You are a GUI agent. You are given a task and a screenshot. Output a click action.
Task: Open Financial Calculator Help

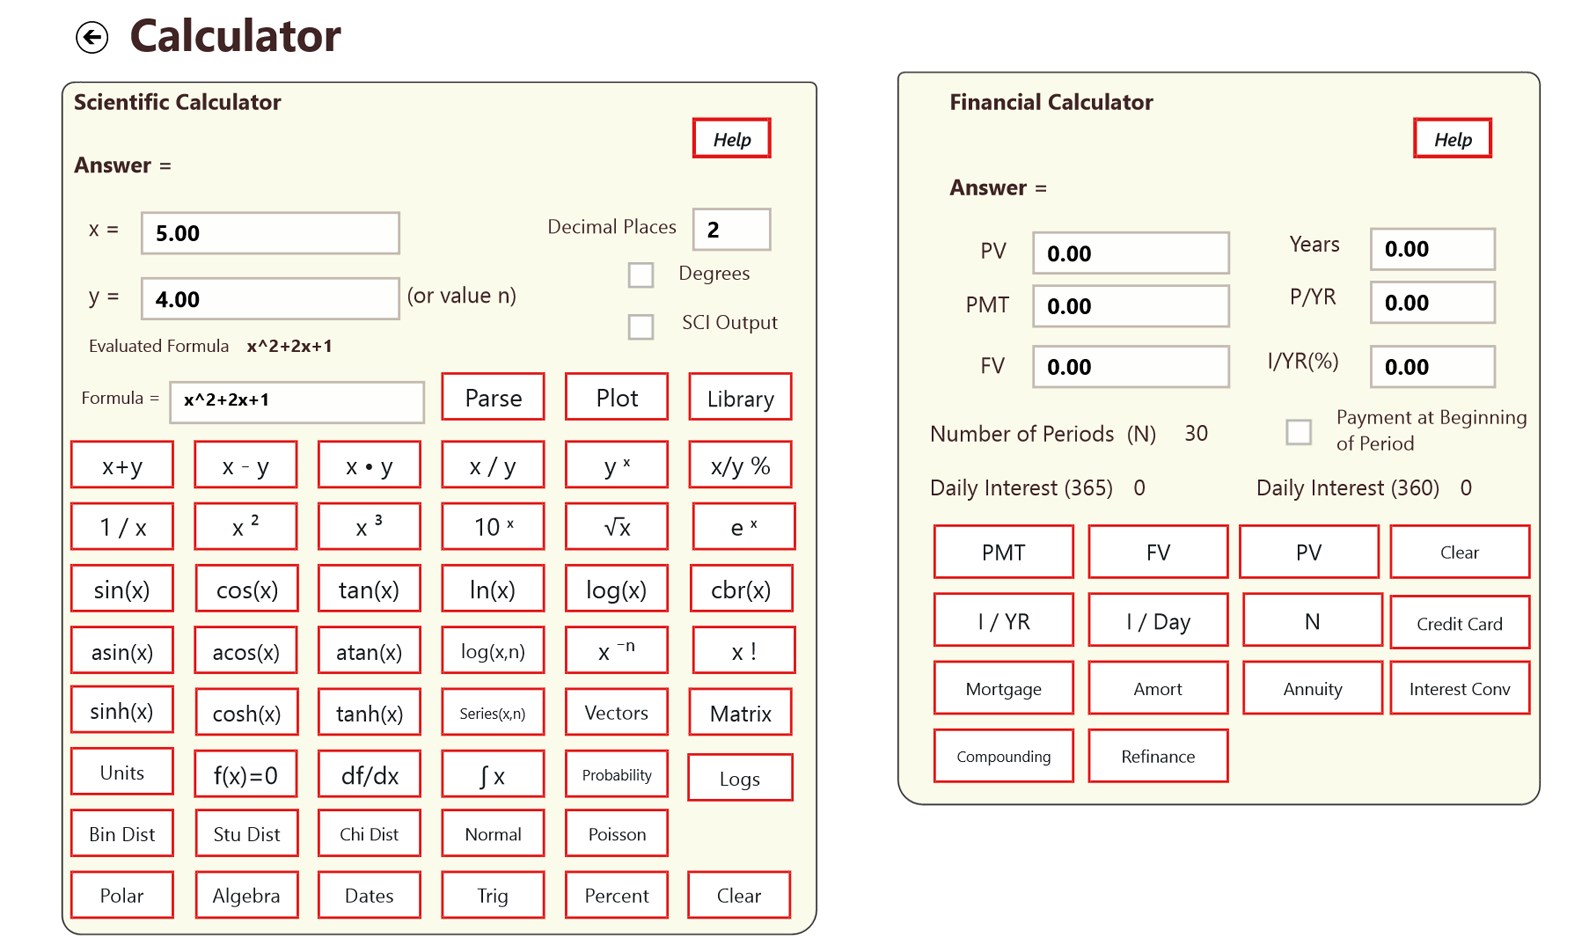(x=1452, y=139)
